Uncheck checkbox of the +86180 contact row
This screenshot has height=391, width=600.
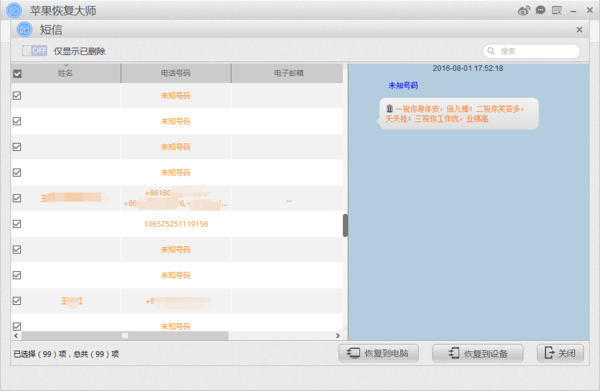click(x=17, y=198)
